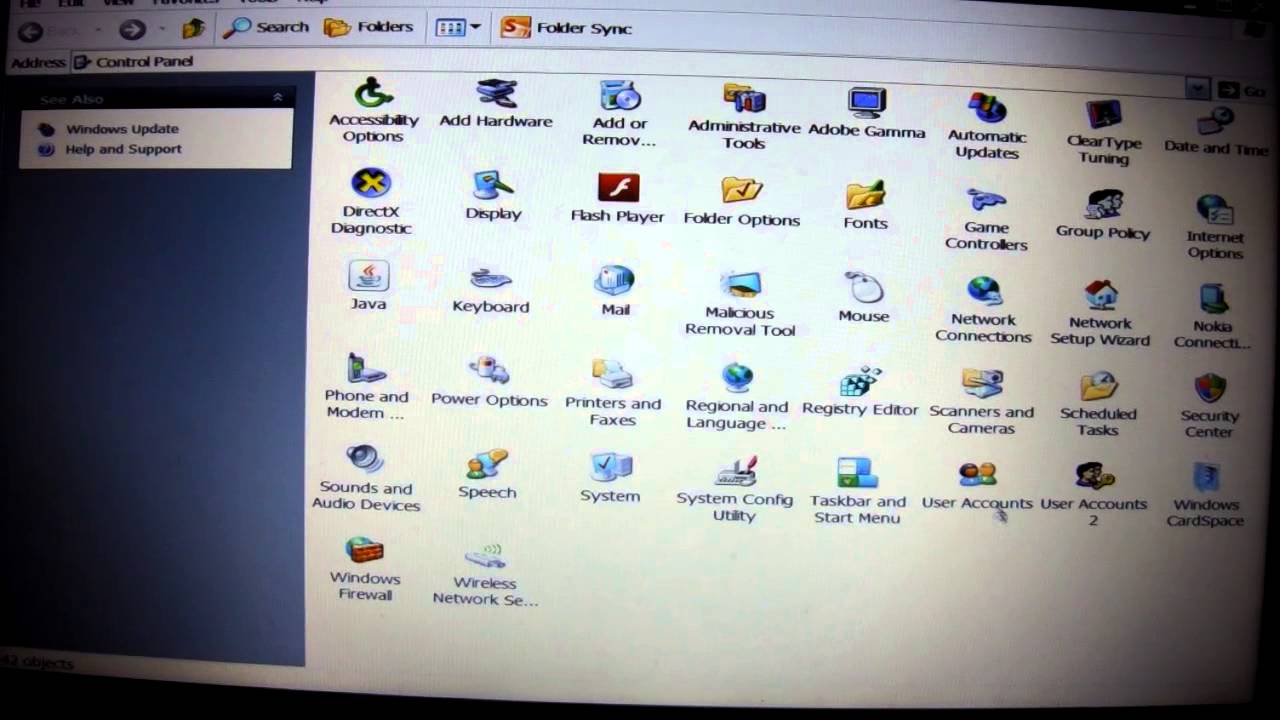Launch Registry Editor

[860, 393]
